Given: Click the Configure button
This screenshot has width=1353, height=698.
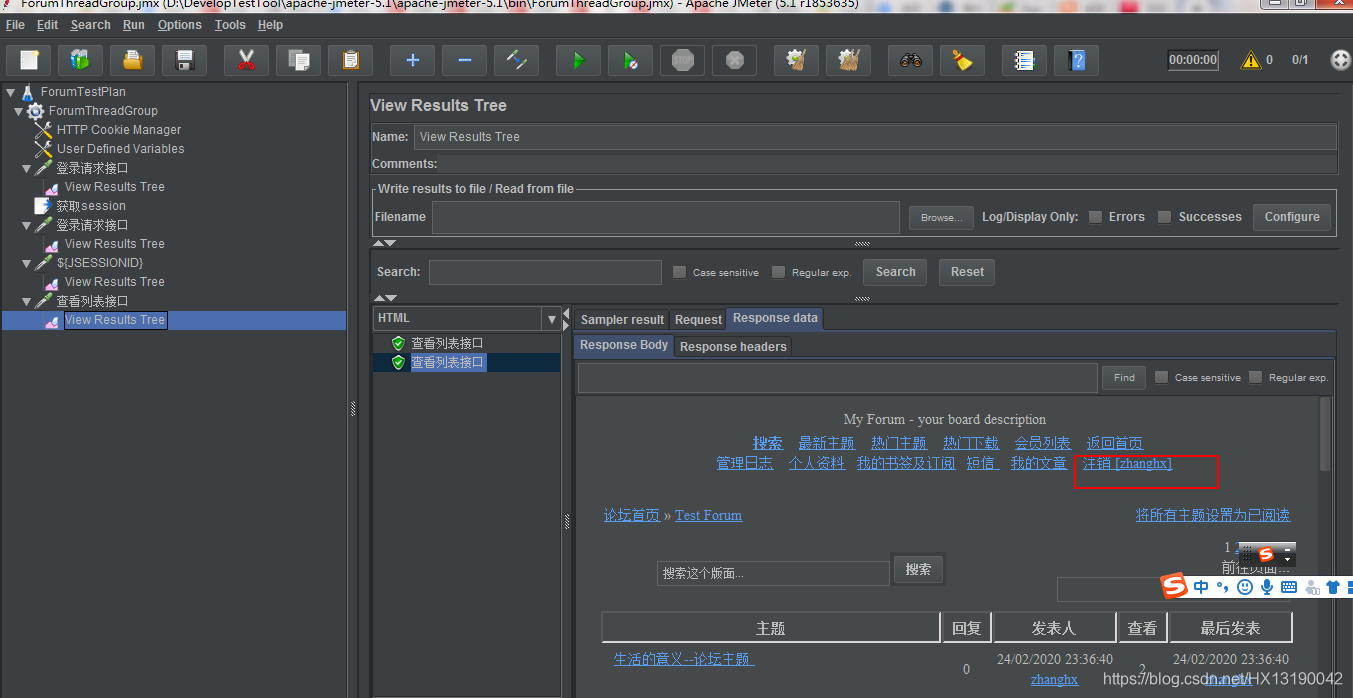Looking at the screenshot, I should [1292, 217].
